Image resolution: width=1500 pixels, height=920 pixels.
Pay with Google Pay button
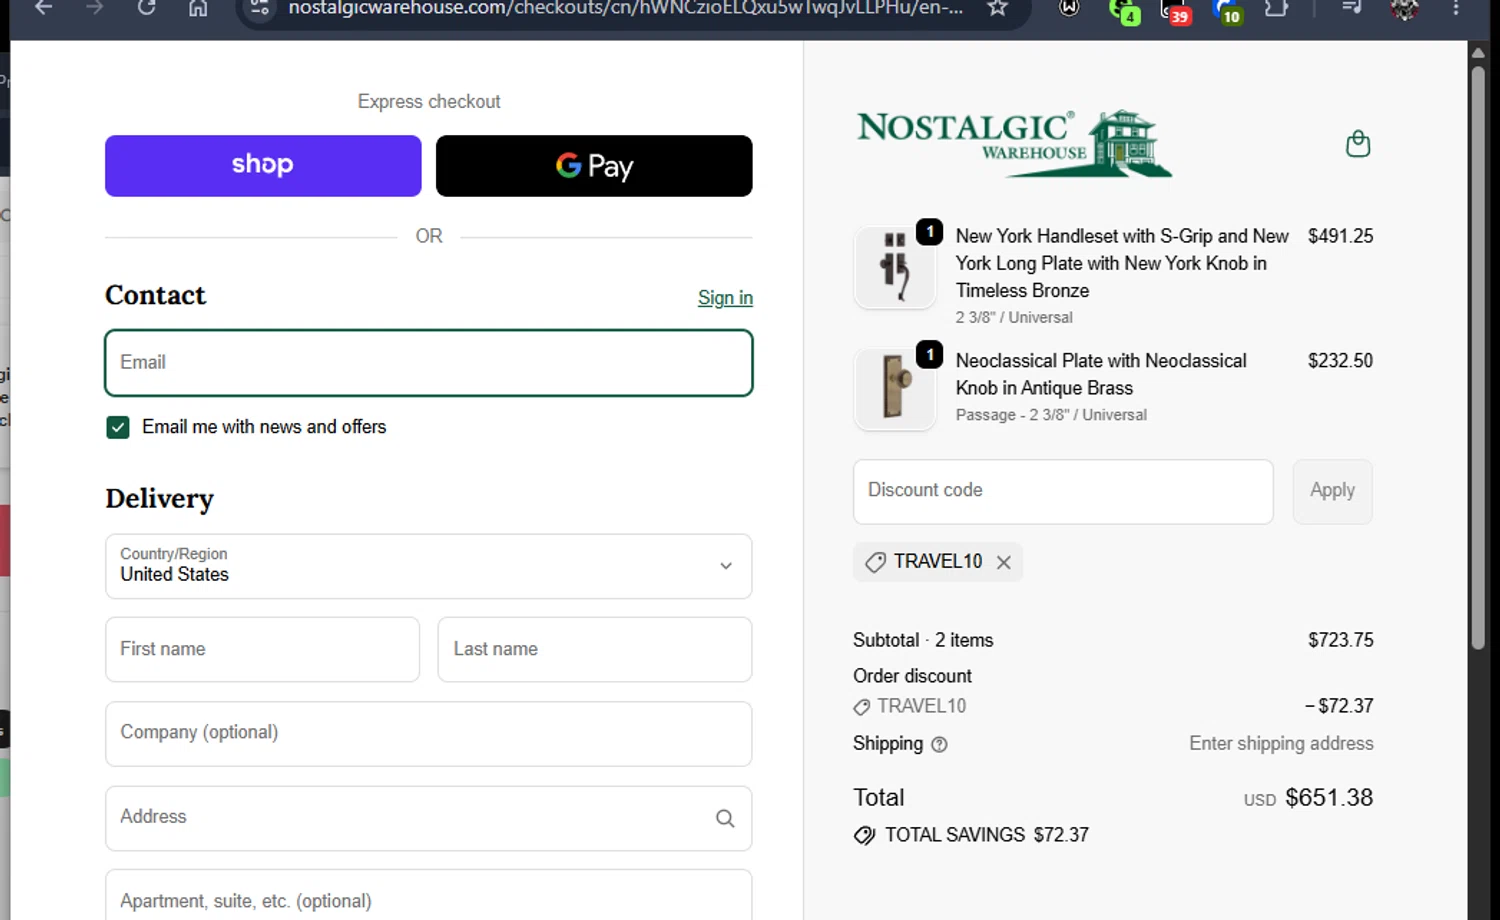(594, 166)
